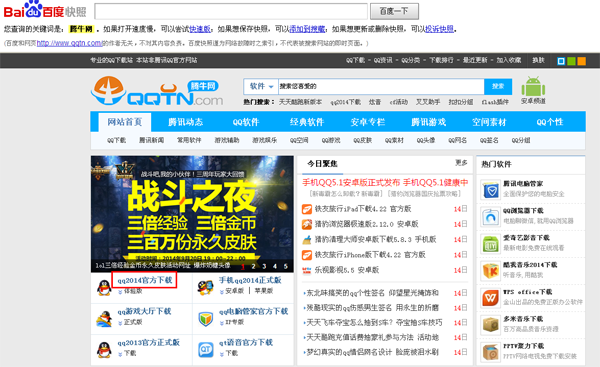Click the 换肤 label in top bar
Viewport: 600px width, 367px height.
click(x=538, y=60)
